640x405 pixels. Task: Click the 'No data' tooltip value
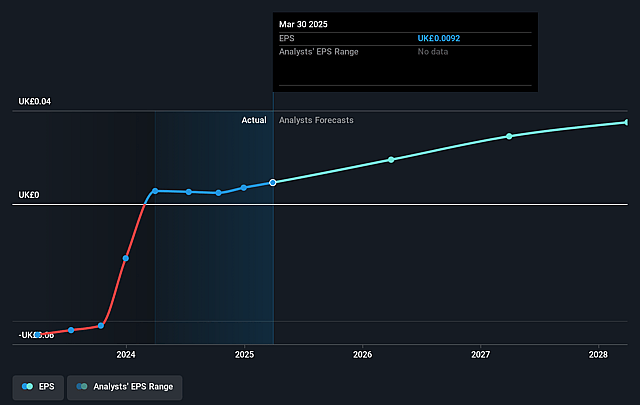(x=433, y=51)
